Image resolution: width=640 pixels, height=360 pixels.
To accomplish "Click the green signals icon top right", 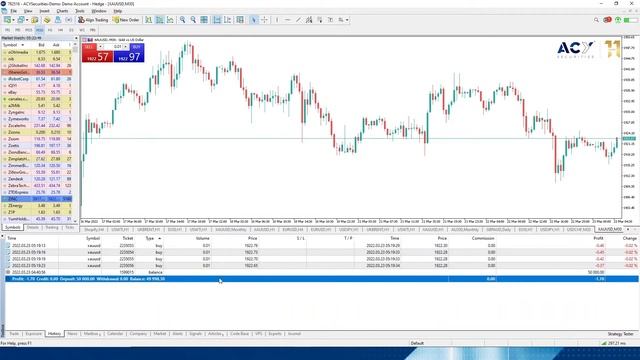I will click(x=618, y=20).
